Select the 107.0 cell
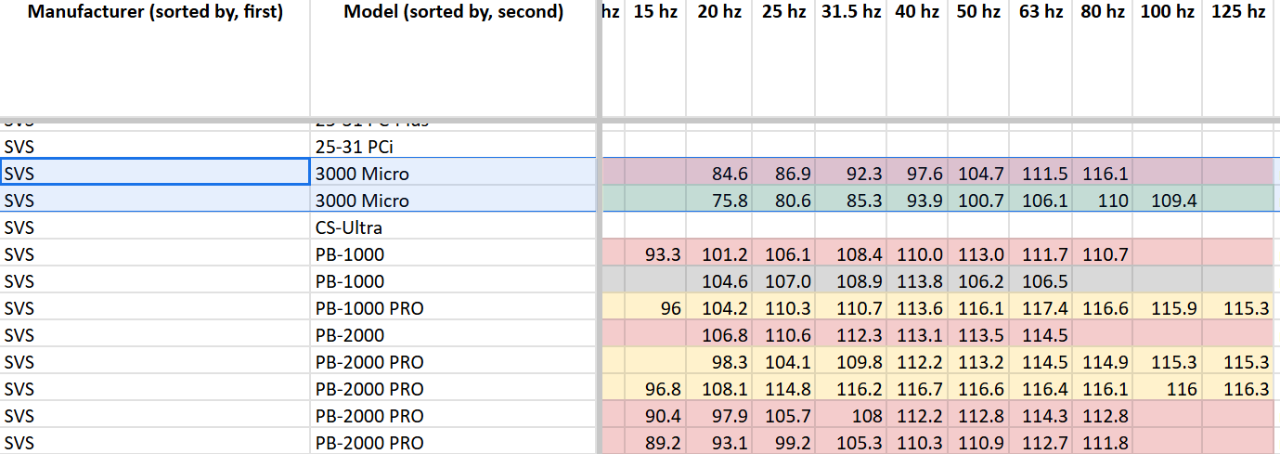 [784, 281]
